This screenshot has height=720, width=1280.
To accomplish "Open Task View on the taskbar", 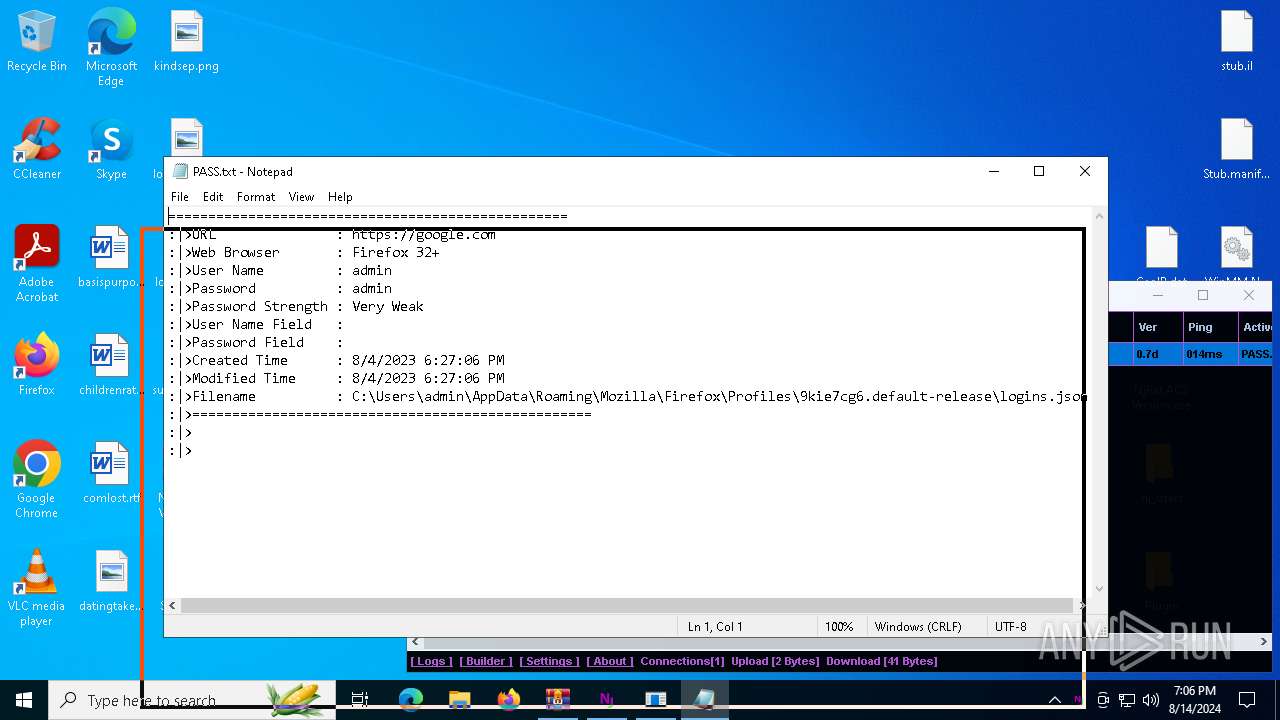I will point(360,700).
